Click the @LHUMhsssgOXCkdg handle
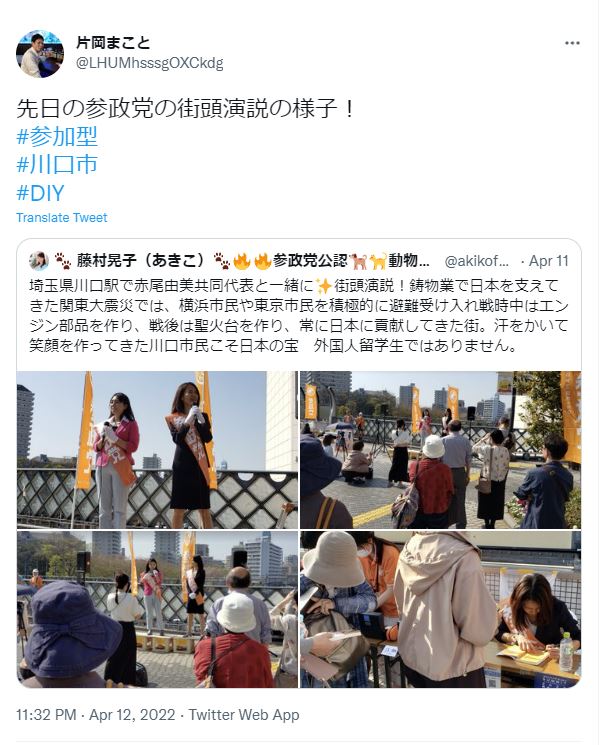This screenshot has height=745, width=609. pyautogui.click(x=150, y=63)
